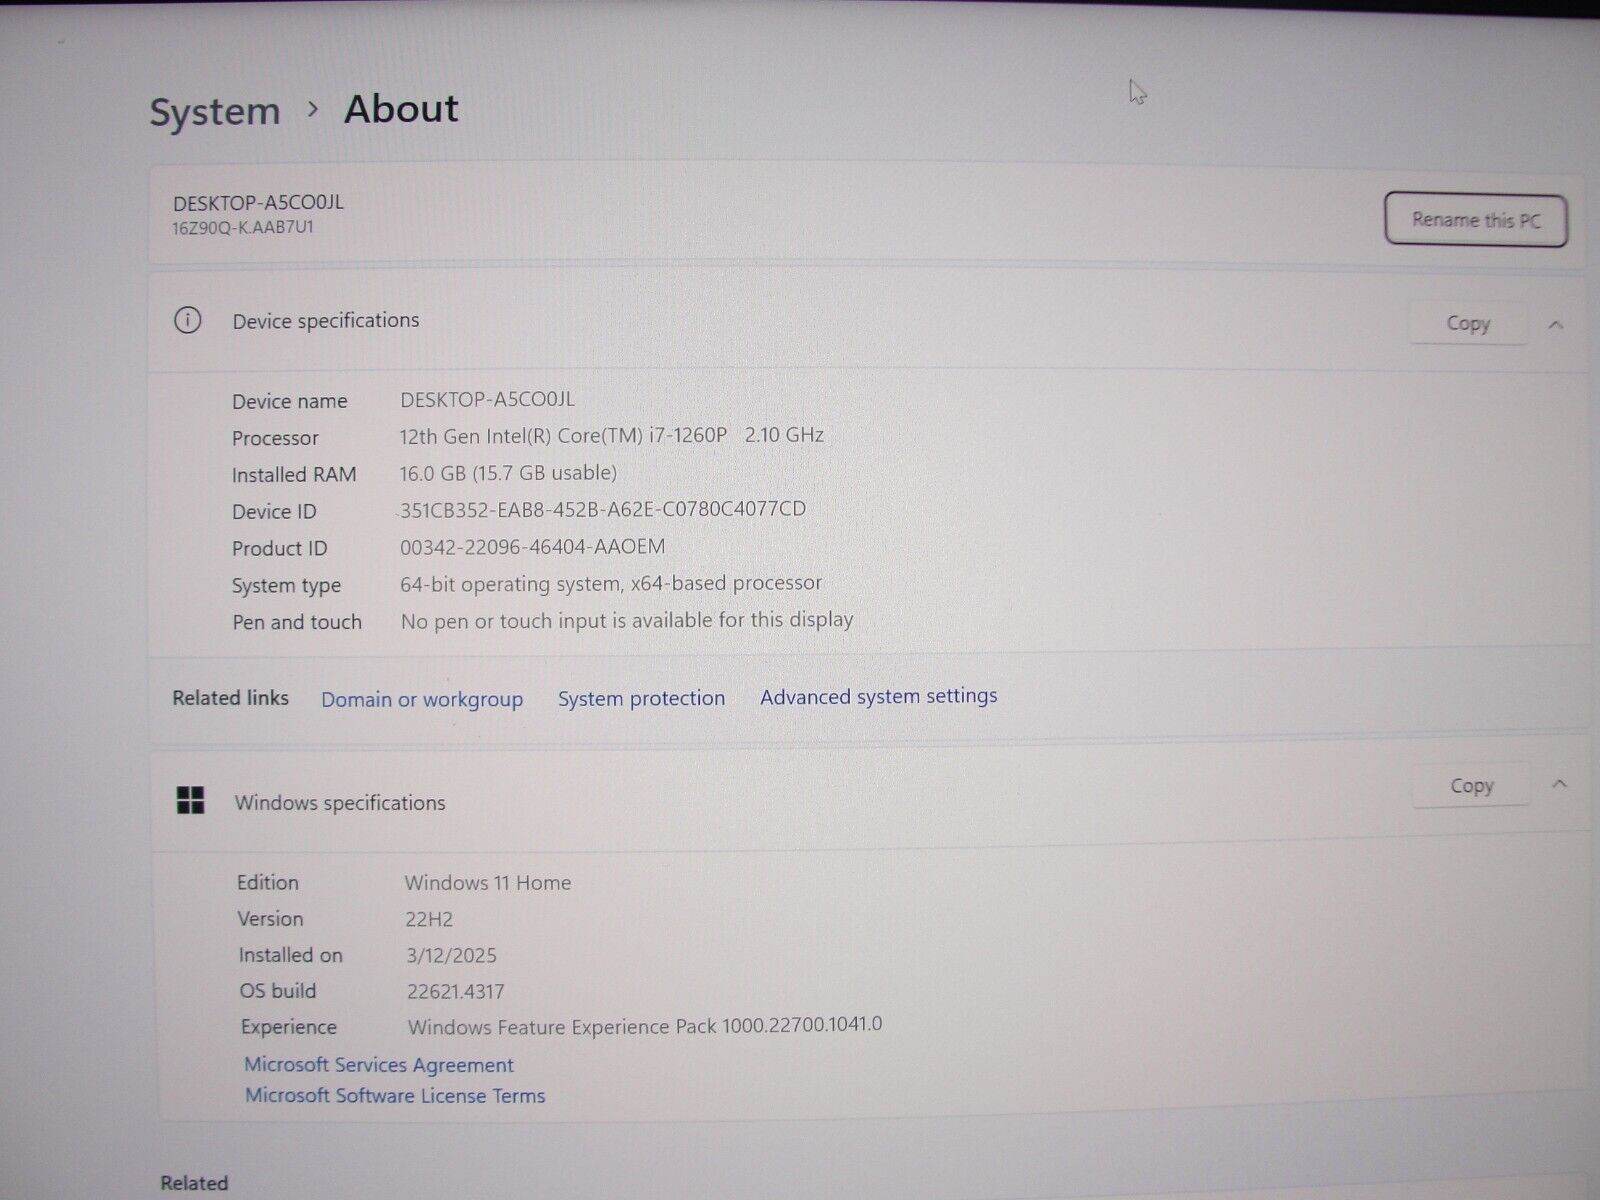
Task: Click the Device specifications header label
Action: tap(326, 320)
